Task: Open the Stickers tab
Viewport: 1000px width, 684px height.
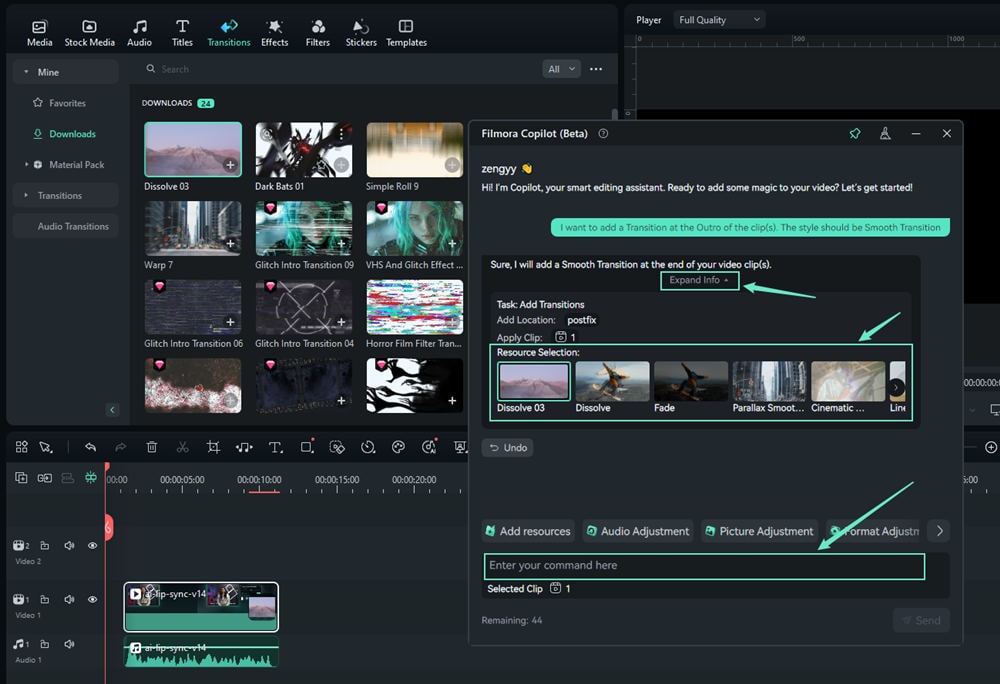Action: pos(361,33)
